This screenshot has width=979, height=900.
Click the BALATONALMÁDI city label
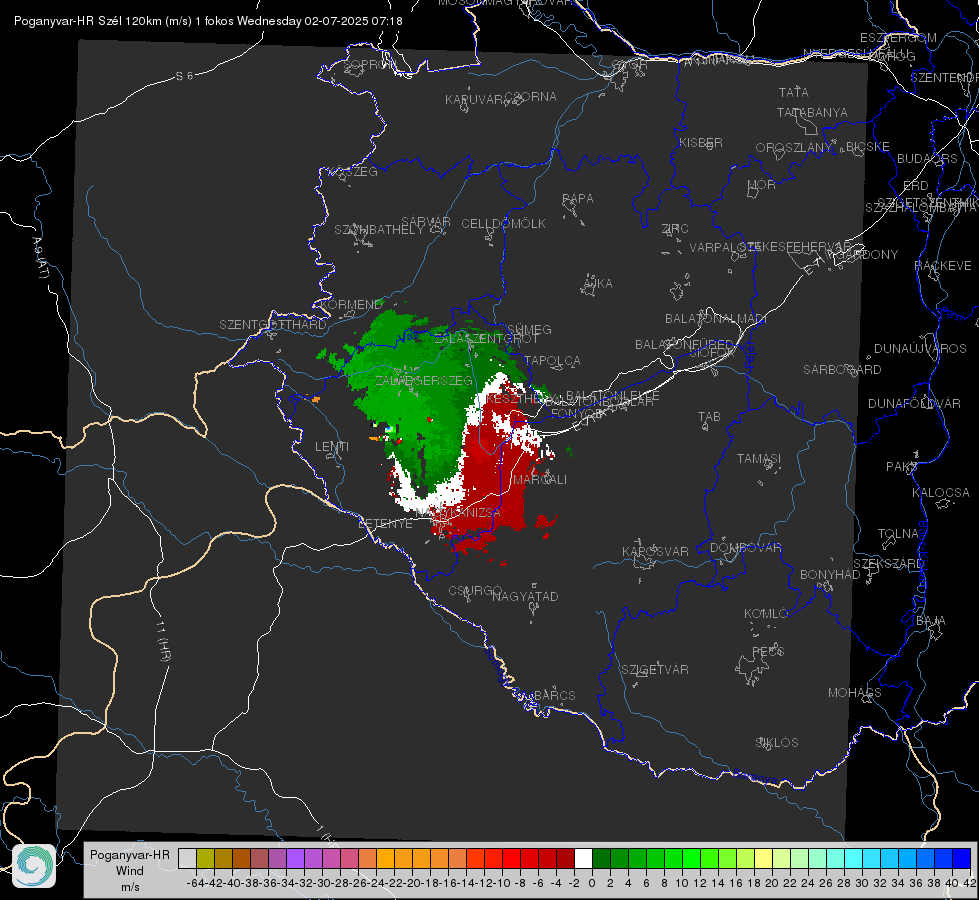click(x=716, y=319)
